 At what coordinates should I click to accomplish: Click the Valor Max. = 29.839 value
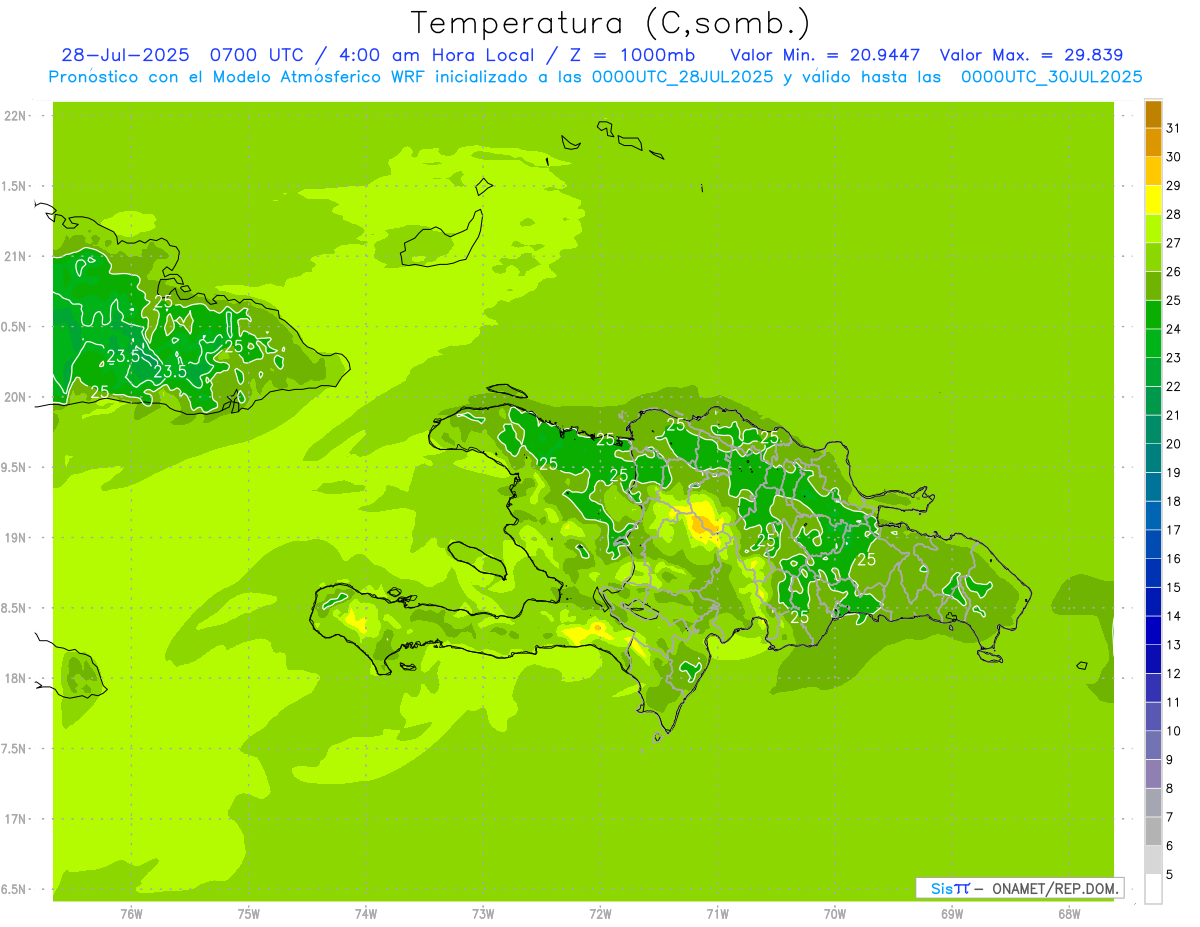[x=1031, y=55]
